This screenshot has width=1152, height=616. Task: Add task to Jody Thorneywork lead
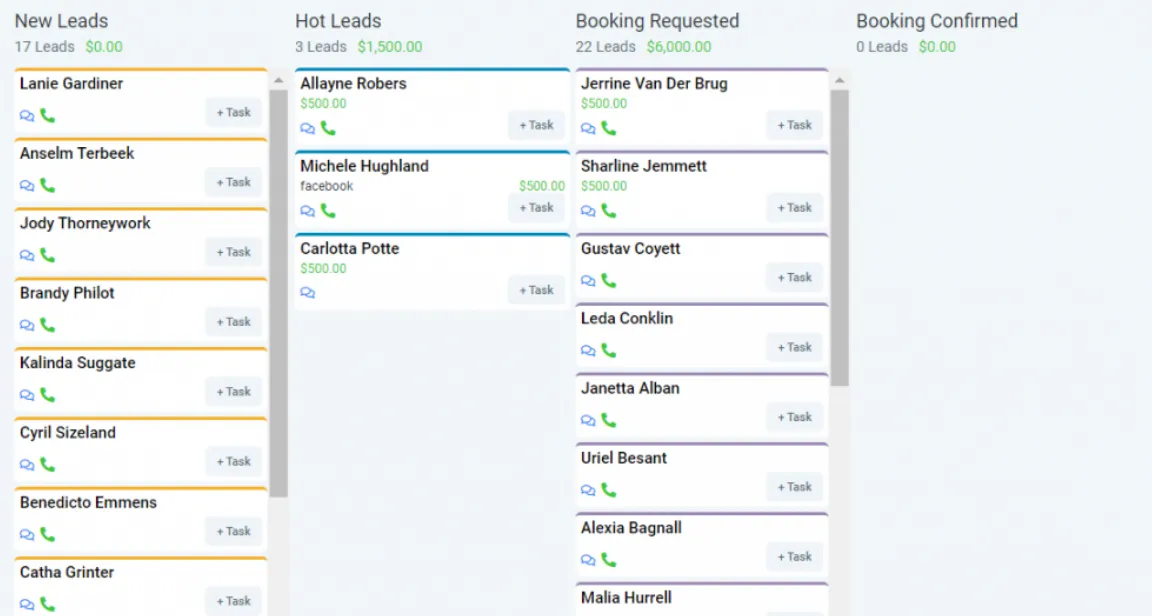(x=234, y=252)
